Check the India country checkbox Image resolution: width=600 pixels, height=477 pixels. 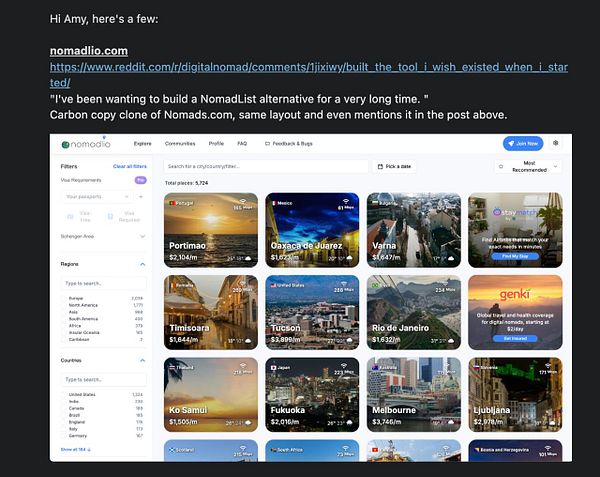point(64,401)
